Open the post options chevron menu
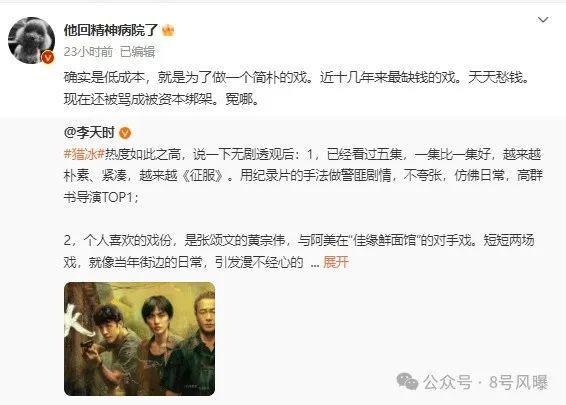This screenshot has height=405, width=566. pos(543,20)
